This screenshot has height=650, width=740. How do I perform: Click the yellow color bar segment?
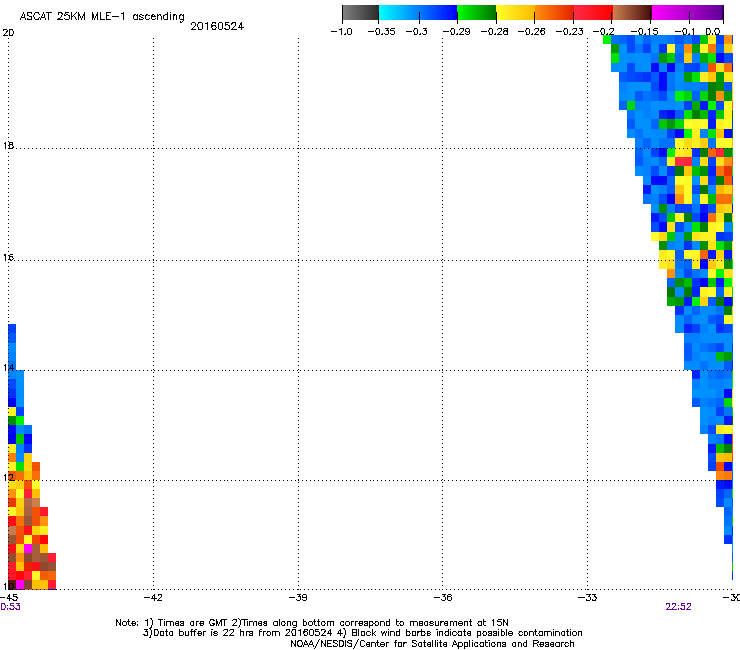pyautogui.click(x=515, y=13)
